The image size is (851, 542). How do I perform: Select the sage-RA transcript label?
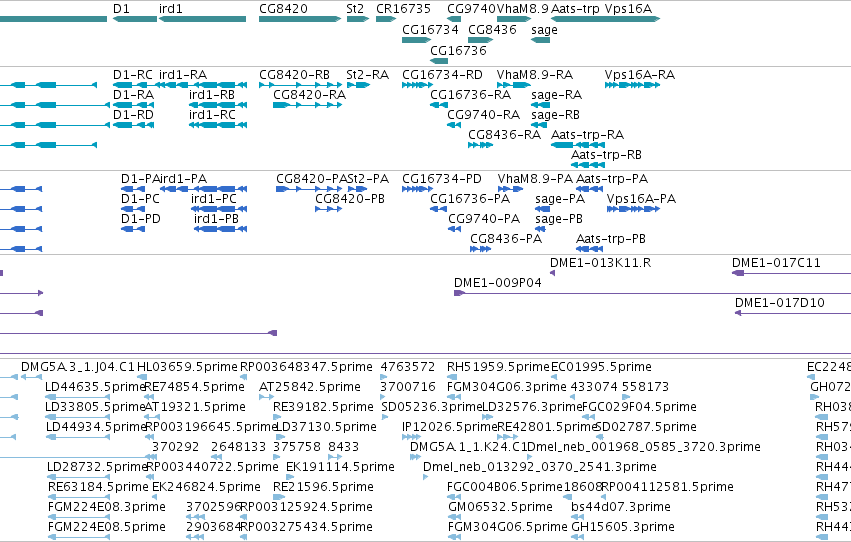tap(556, 95)
